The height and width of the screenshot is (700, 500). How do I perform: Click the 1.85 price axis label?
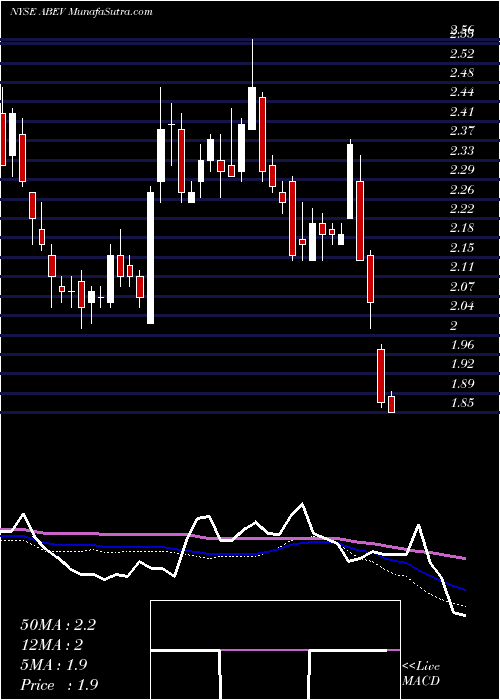[462, 403]
